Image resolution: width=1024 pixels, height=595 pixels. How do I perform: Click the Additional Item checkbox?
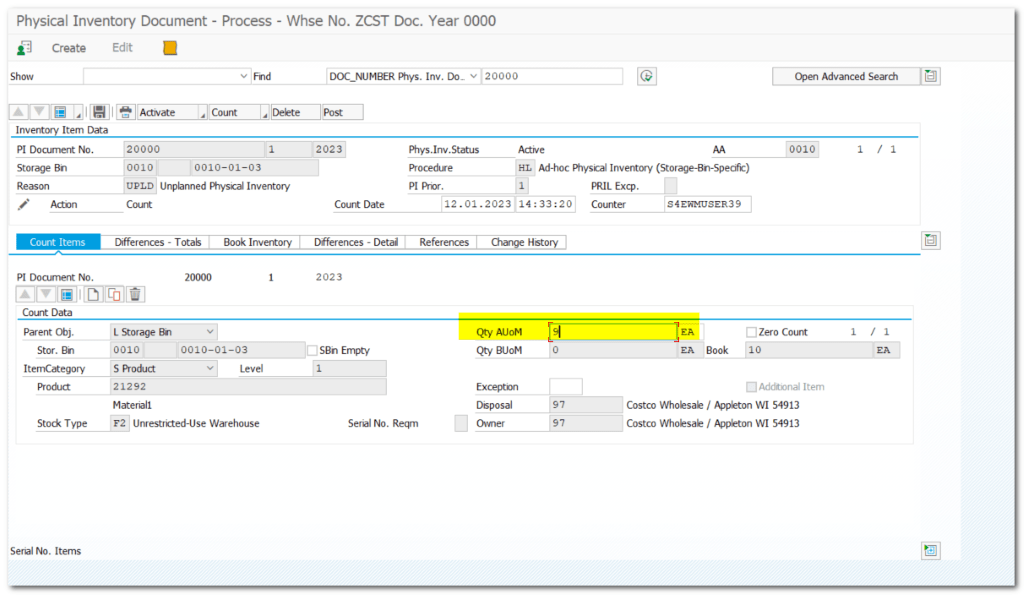pos(752,387)
